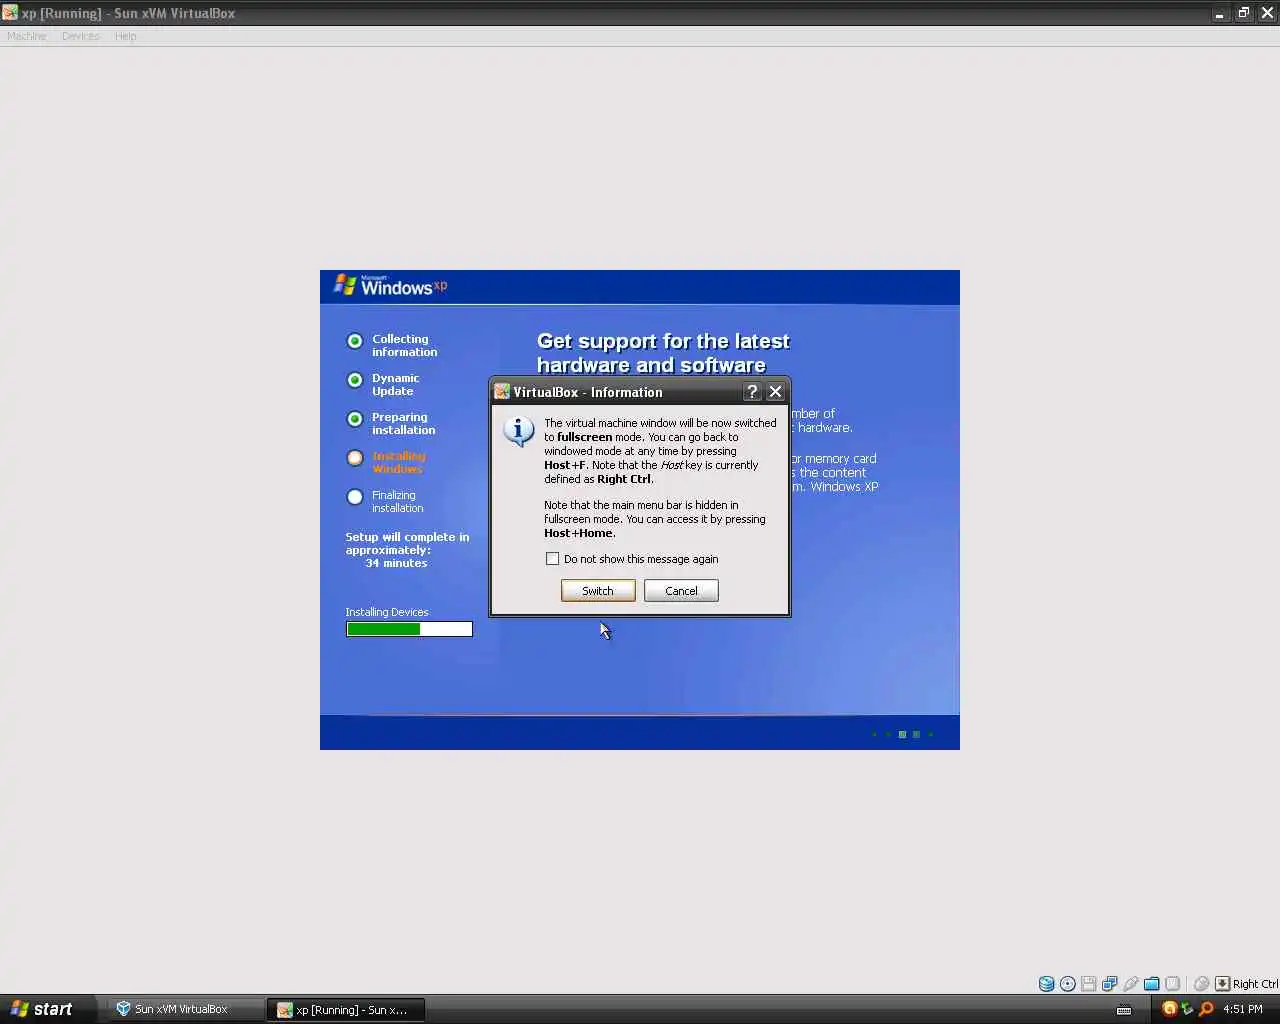Click the Installing Devices label
Image resolution: width=1280 pixels, height=1024 pixels.
coord(387,612)
